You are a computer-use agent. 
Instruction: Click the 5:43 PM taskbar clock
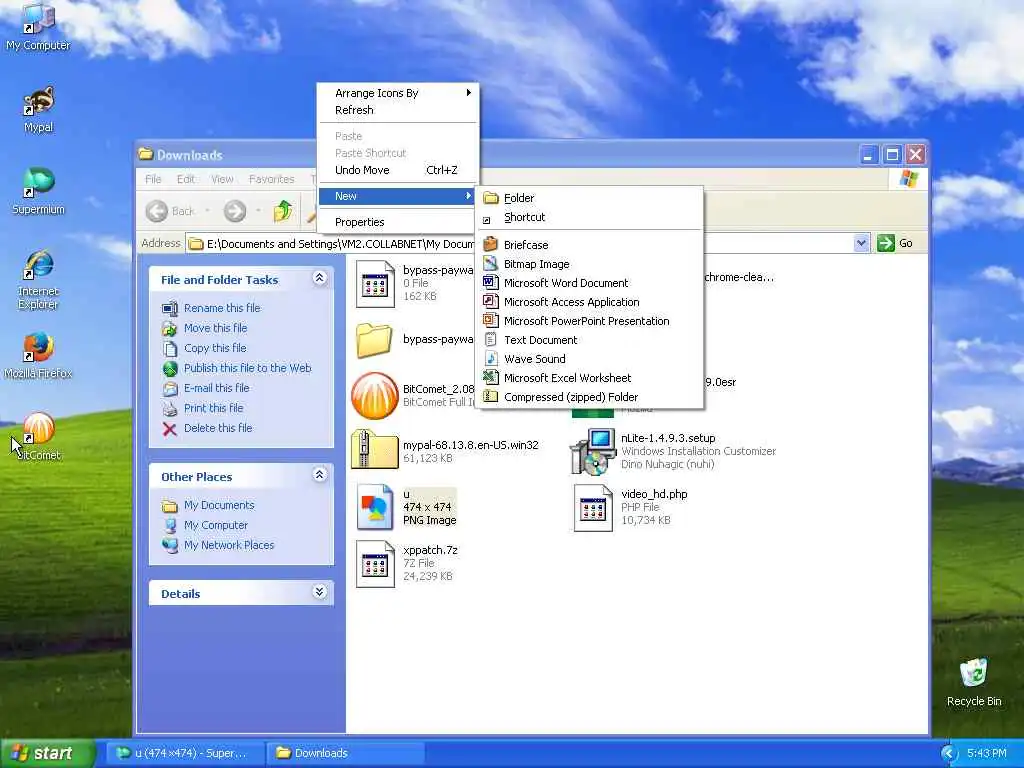987,753
